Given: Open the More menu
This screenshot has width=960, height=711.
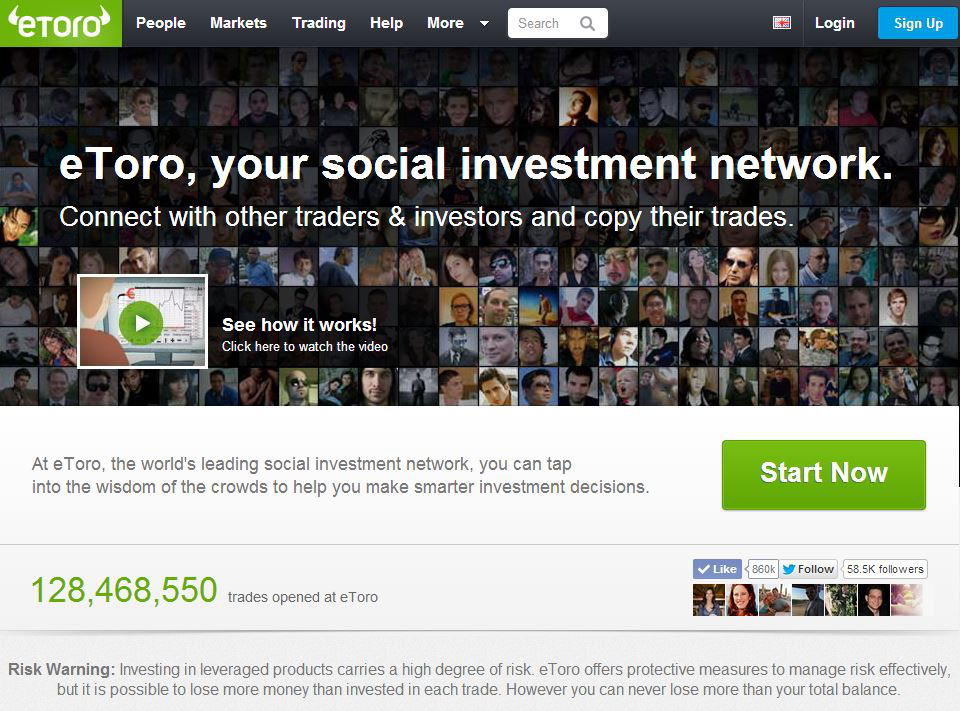Looking at the screenshot, I should pos(445,23).
